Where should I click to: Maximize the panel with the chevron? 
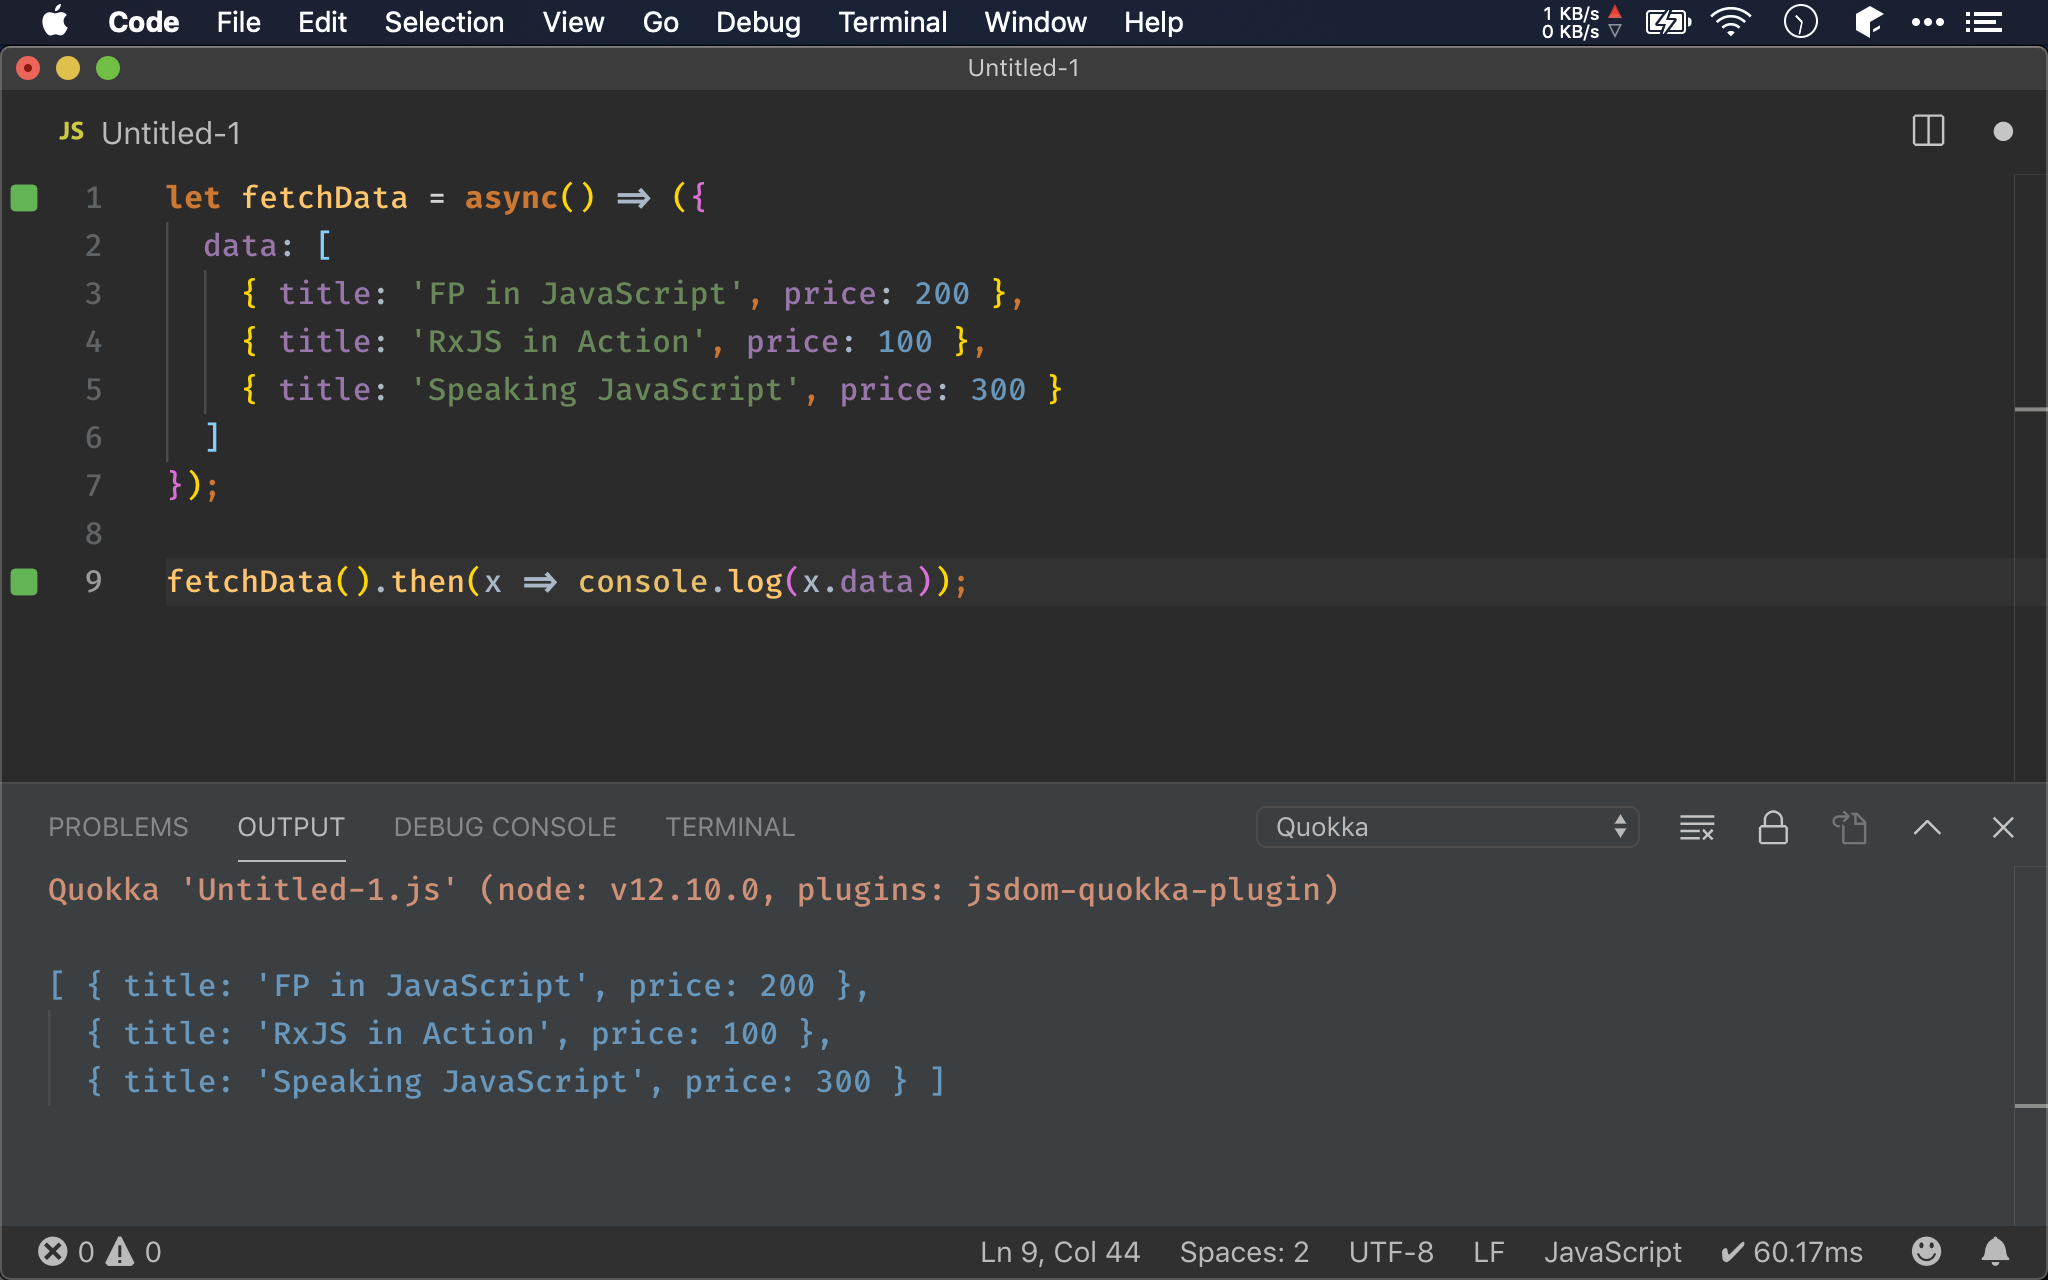[x=1927, y=828]
